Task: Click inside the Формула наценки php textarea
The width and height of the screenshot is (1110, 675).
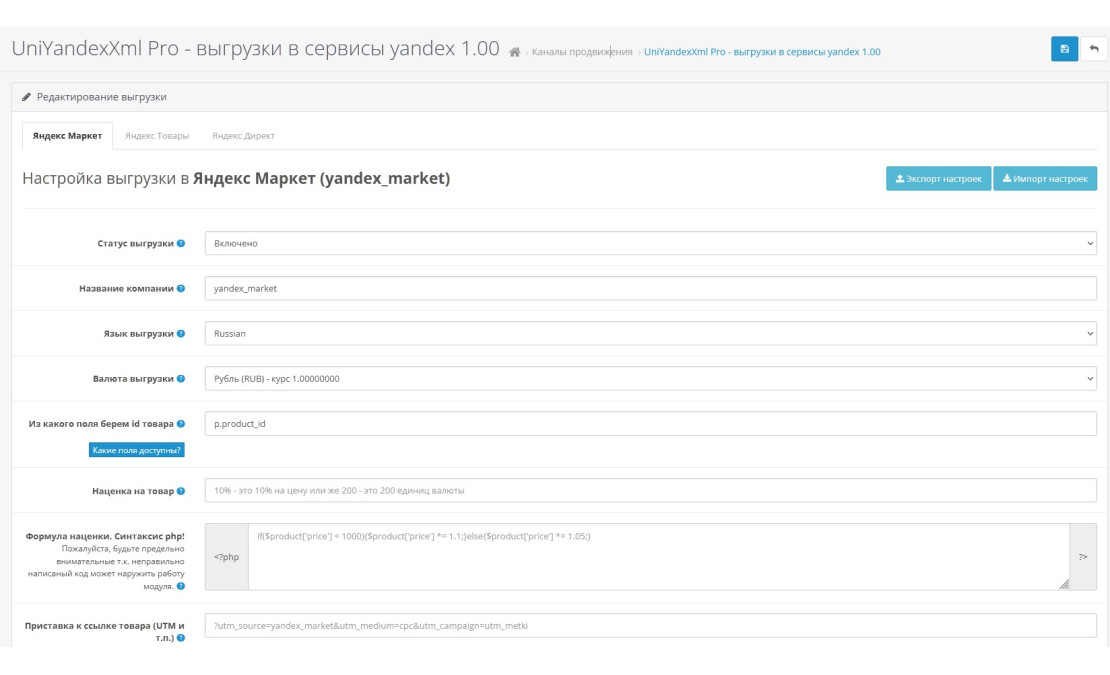Action: [x=659, y=557]
